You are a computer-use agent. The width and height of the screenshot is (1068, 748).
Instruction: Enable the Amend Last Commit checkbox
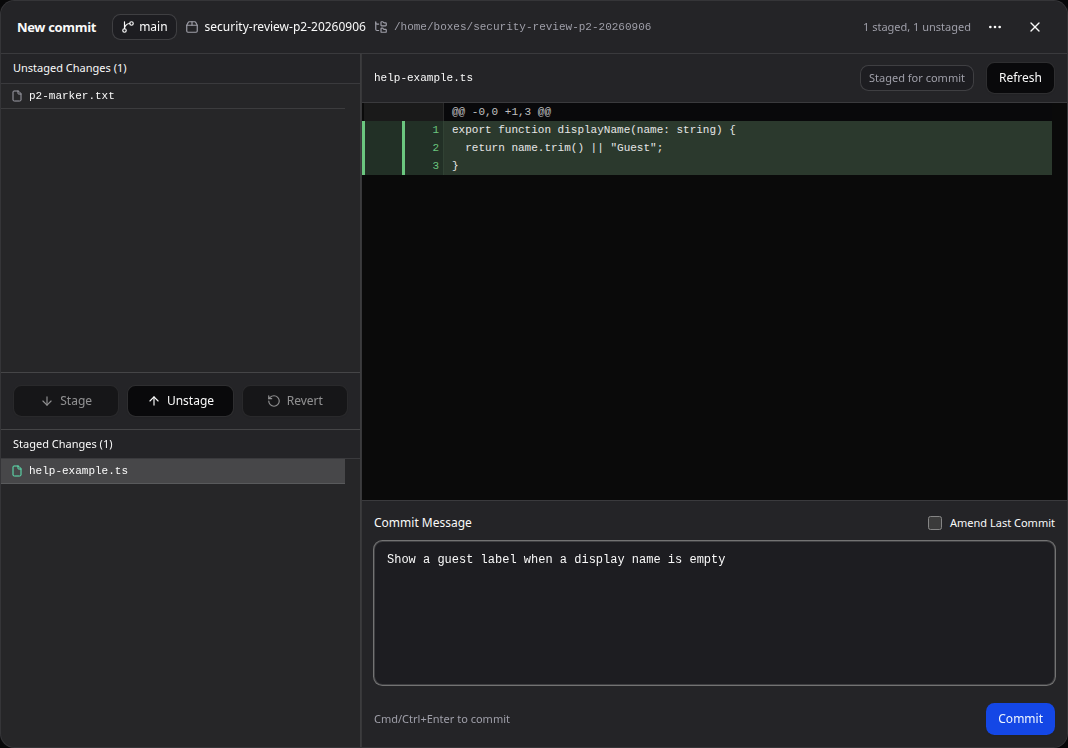pos(934,523)
